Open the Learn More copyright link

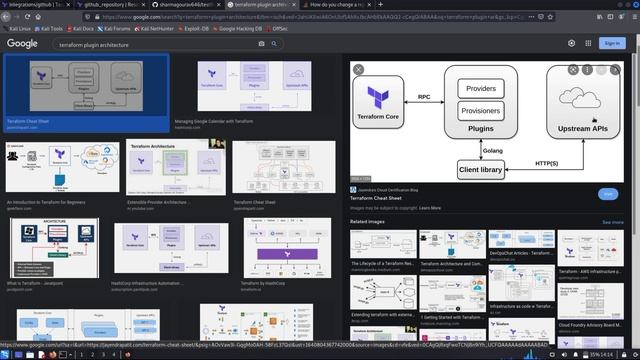[430, 208]
